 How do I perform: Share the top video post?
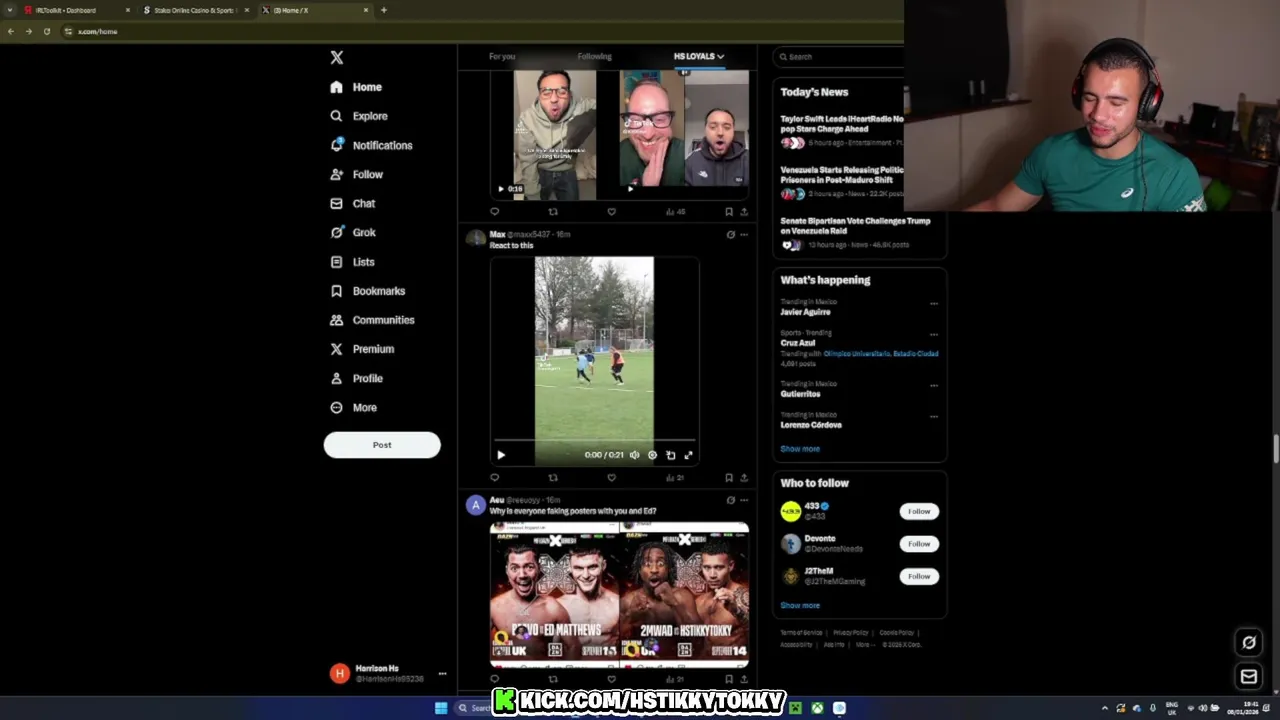[x=743, y=212]
